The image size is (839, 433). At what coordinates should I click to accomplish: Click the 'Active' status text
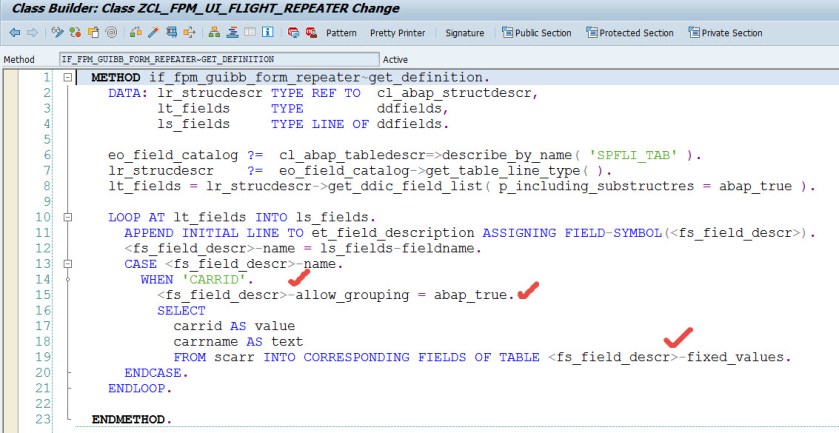395,59
